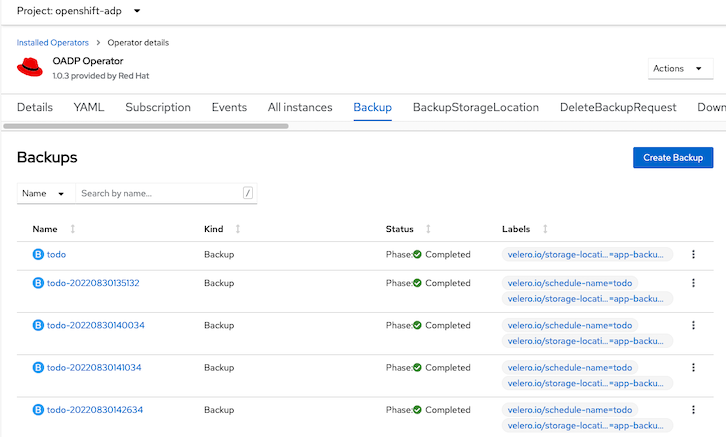
Task: Click the B badge beside todo-20220830141034
Action: 38,367
